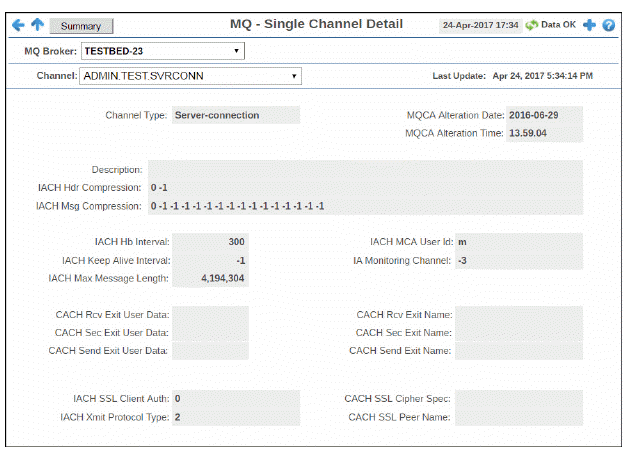This screenshot has height=453, width=625.
Task: Click the CACH Rcv Exit Name field
Action: coord(519,315)
